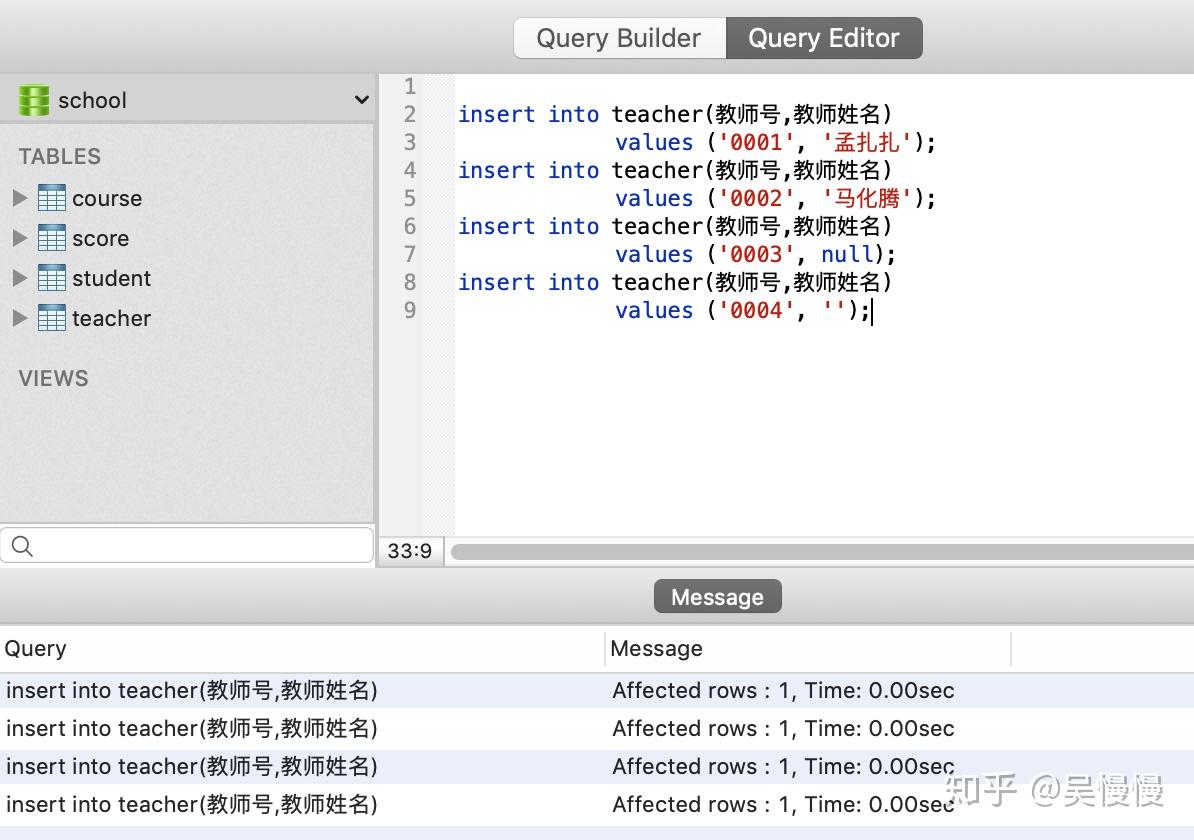Click the VIEWS section heading

tap(53, 378)
